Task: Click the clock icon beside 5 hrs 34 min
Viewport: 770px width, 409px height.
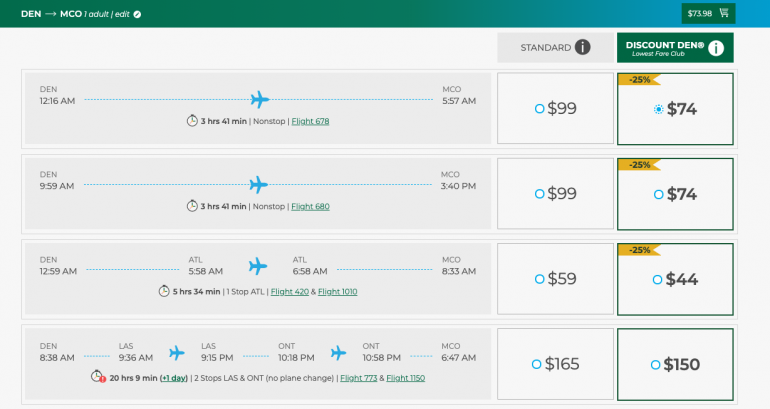Action: point(164,291)
